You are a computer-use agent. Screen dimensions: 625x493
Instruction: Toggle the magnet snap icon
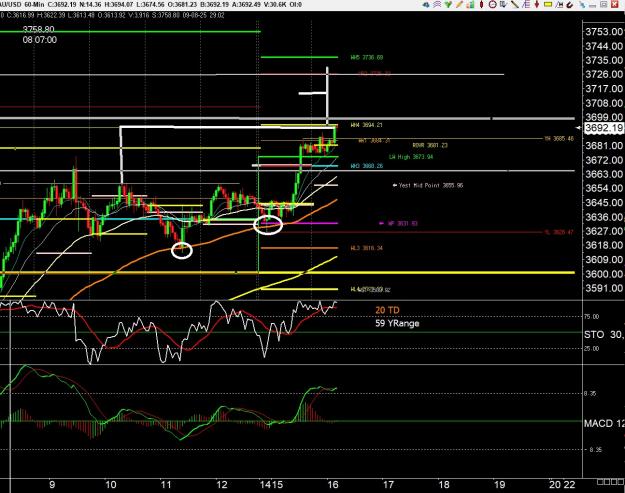click(570, 5)
